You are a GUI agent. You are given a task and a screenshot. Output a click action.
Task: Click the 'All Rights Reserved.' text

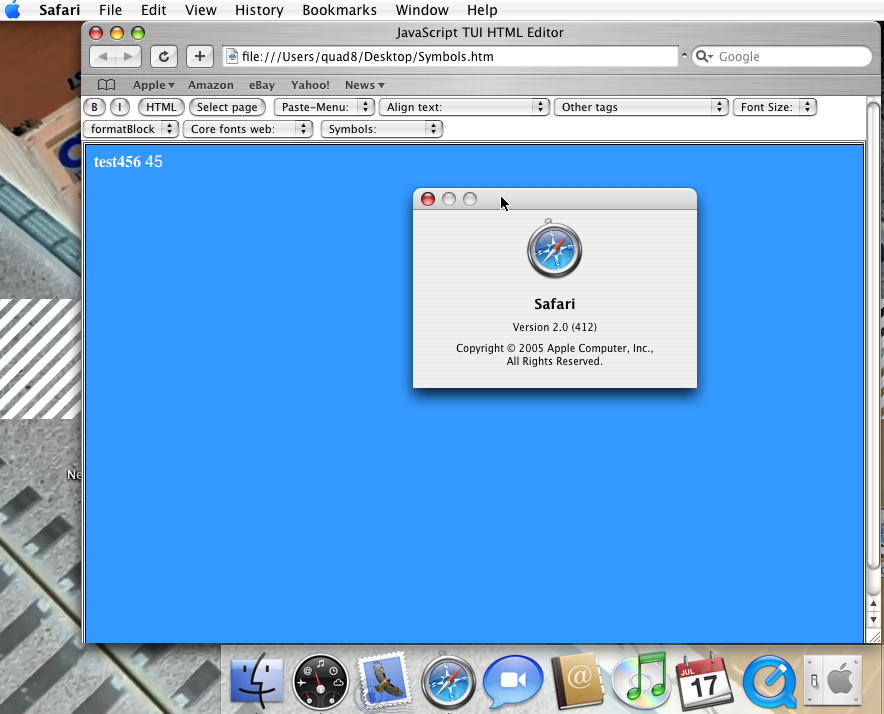pos(555,362)
